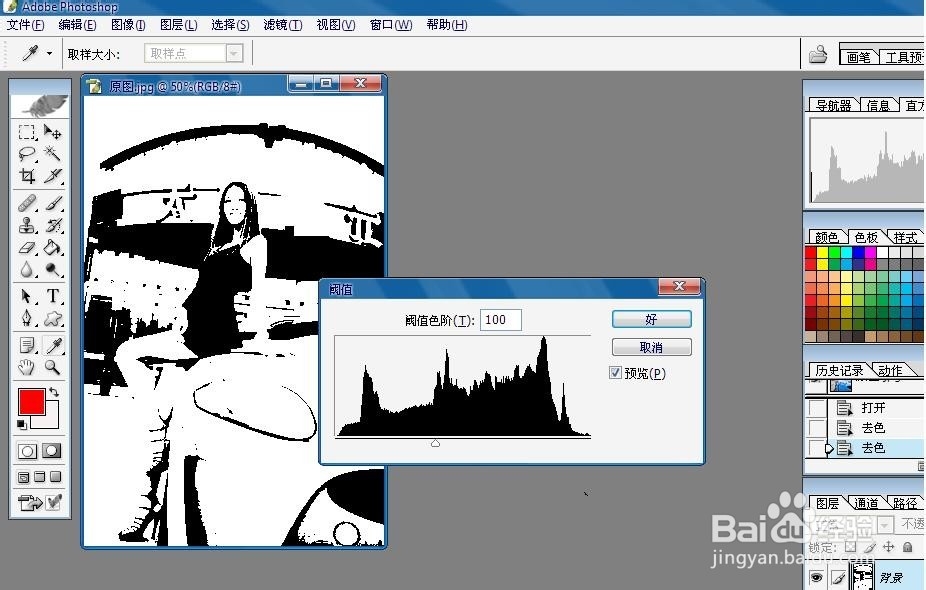Swap foreground and background colors
Screen dimensions: 926x590
coord(54,392)
